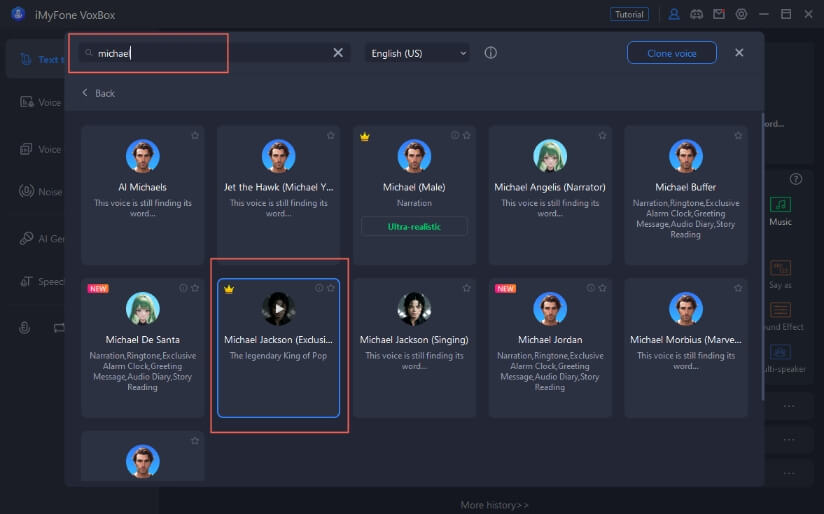The image size is (824, 514).
Task: Open info icon on Michael De Santa card
Action: tap(183, 288)
